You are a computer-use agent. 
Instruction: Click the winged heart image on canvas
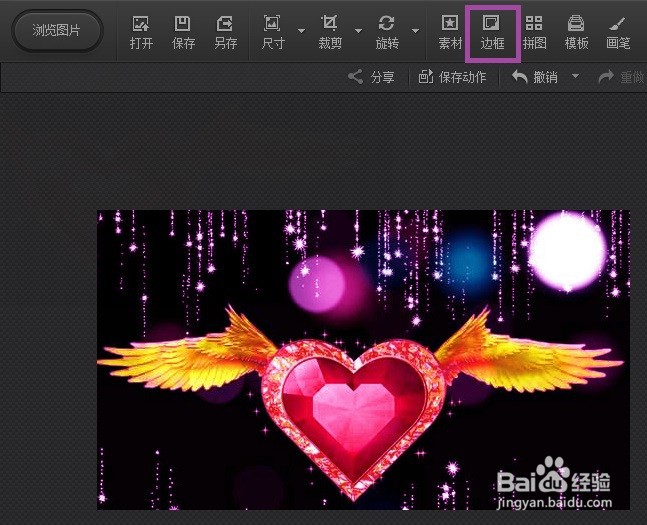coord(363,360)
